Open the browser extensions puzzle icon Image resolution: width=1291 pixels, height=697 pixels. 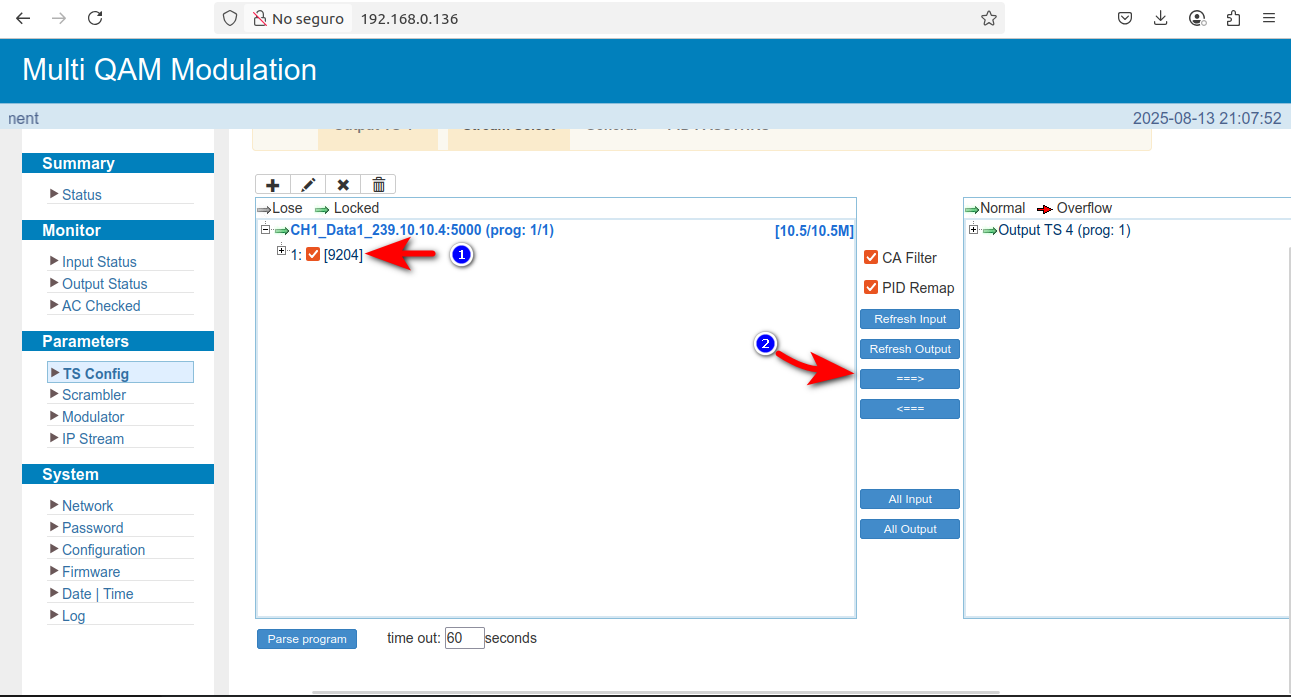[1233, 18]
